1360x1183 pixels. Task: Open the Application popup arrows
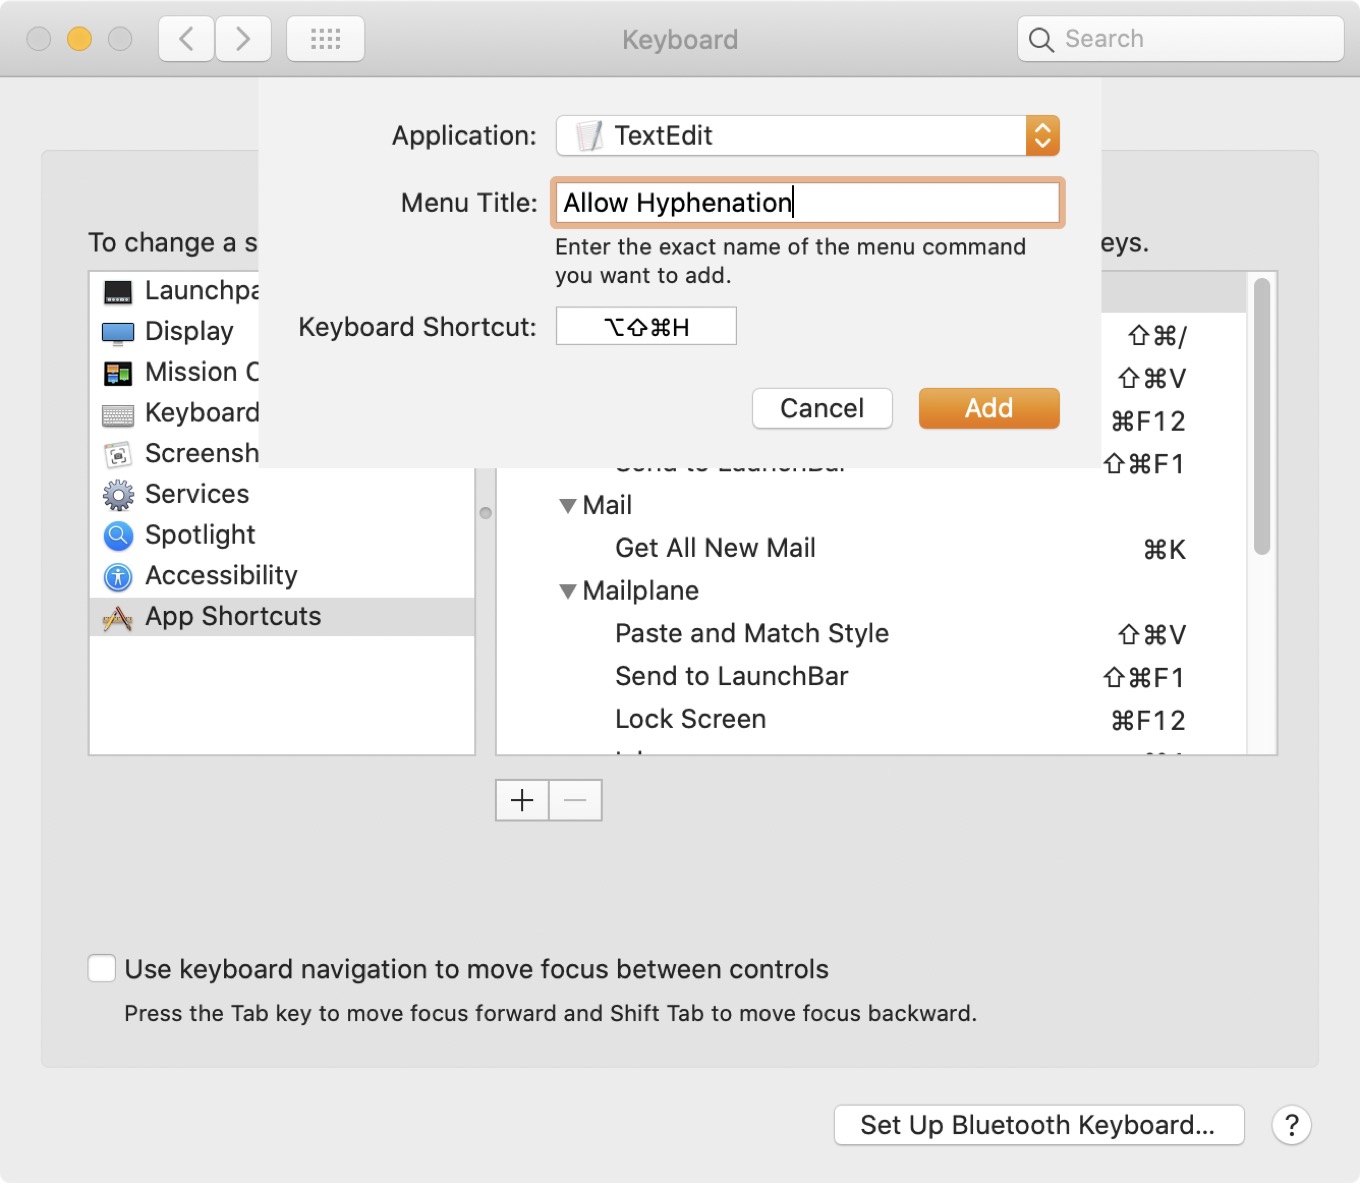tap(1042, 135)
